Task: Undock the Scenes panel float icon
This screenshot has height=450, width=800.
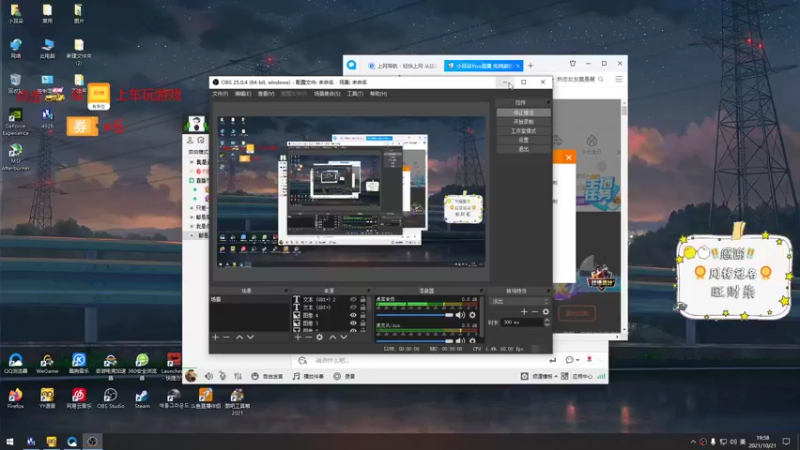Action: [x=286, y=291]
